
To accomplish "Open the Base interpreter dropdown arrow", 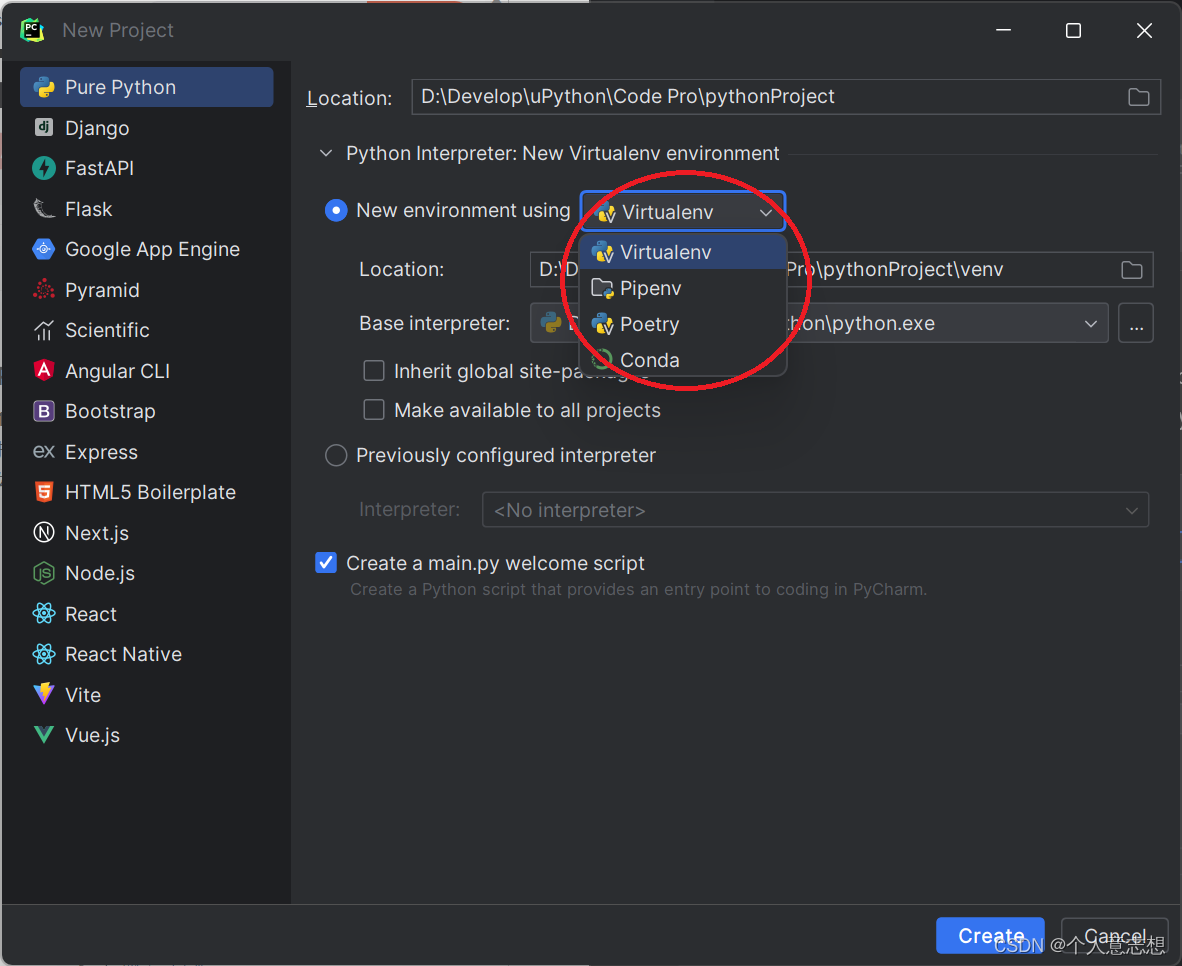I will point(1090,324).
